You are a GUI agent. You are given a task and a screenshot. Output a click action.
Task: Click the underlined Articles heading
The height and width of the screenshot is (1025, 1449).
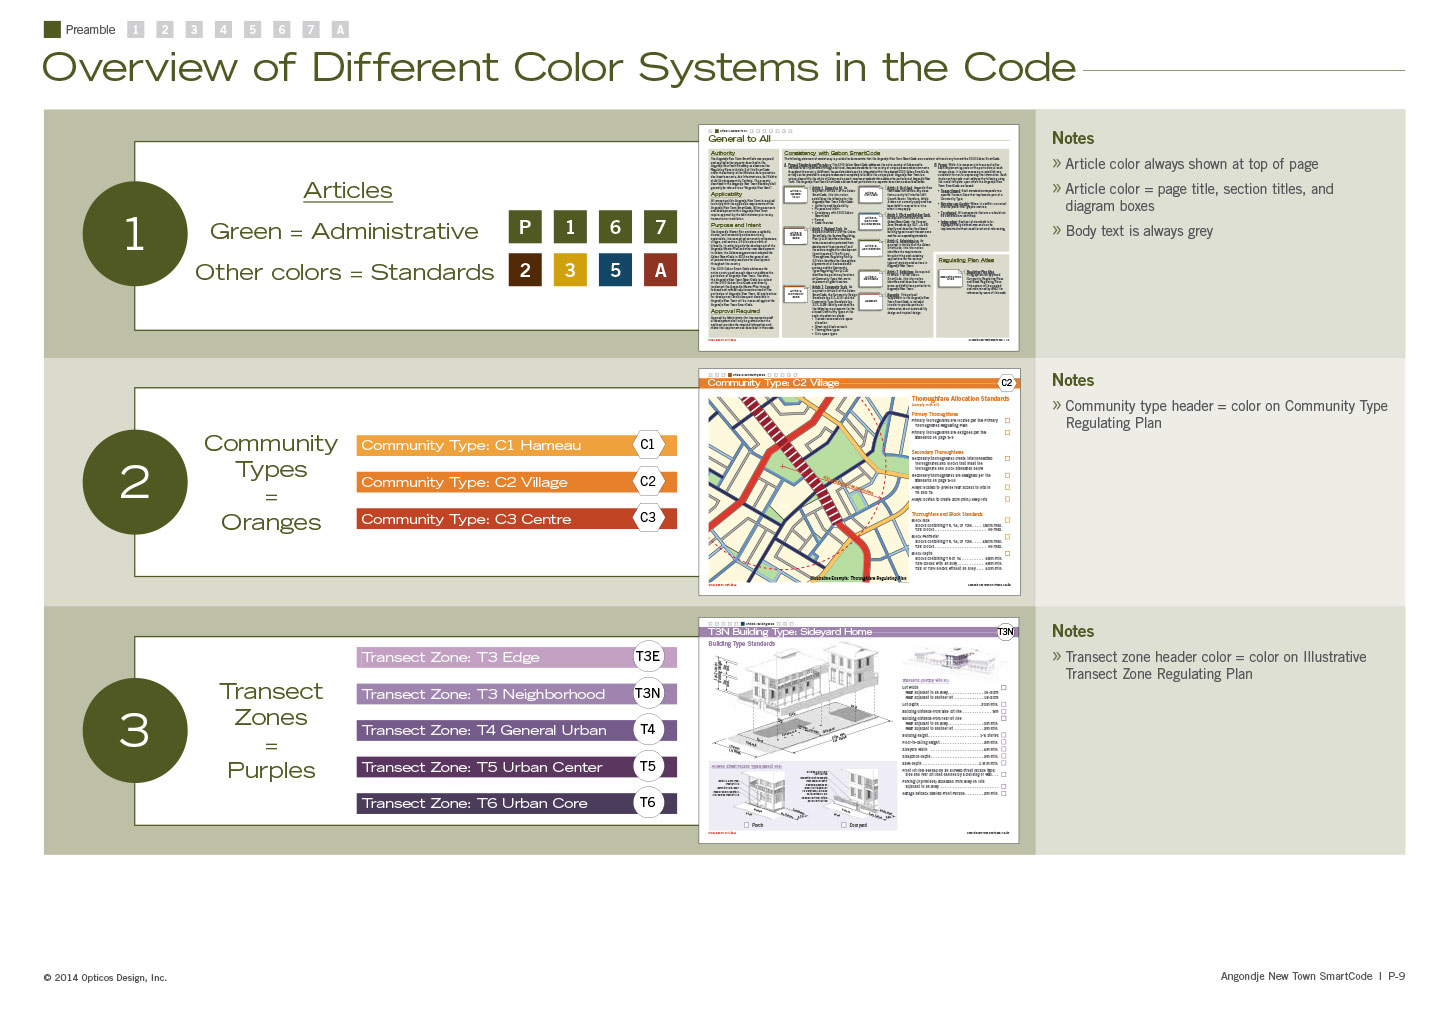pos(348,190)
